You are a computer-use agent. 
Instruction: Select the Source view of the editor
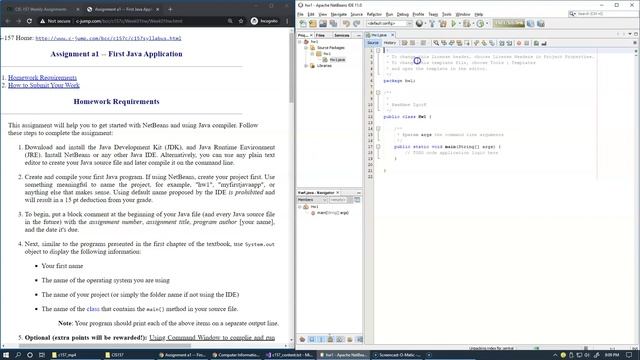click(373, 43)
